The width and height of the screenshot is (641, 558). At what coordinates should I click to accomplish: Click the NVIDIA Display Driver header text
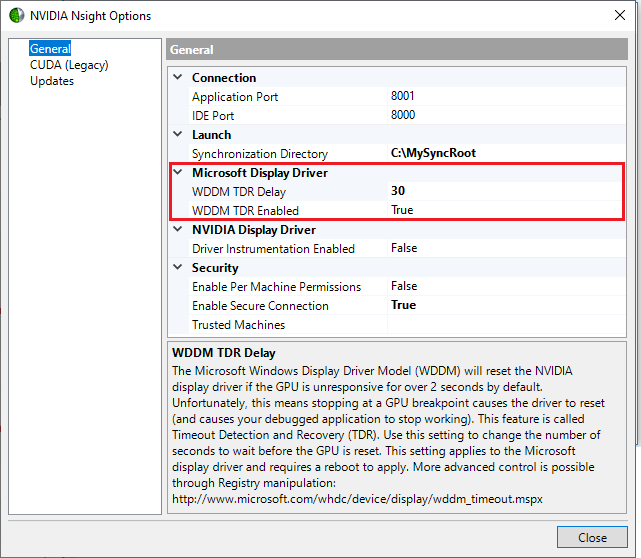254,230
